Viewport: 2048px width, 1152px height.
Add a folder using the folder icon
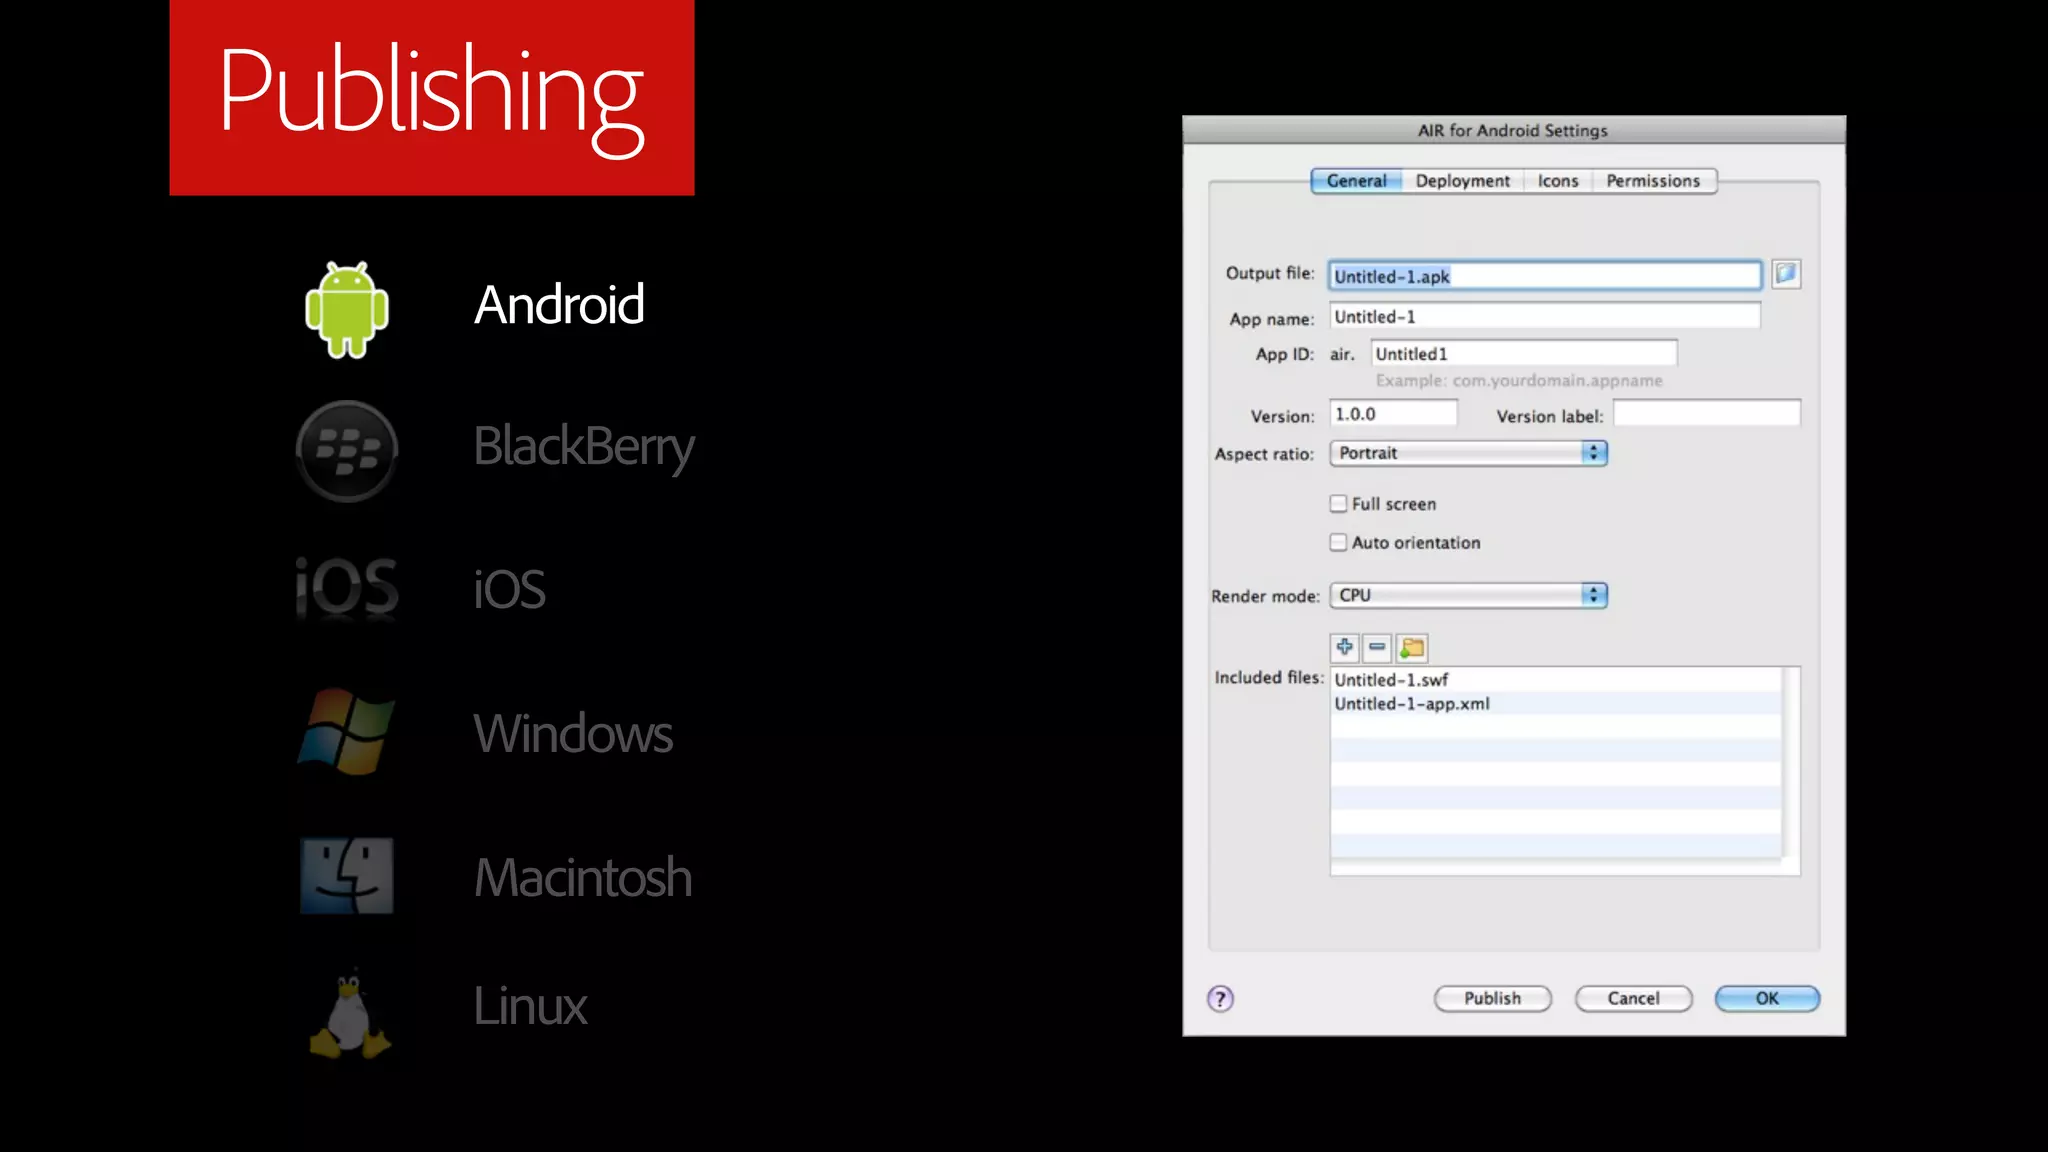tap(1412, 648)
